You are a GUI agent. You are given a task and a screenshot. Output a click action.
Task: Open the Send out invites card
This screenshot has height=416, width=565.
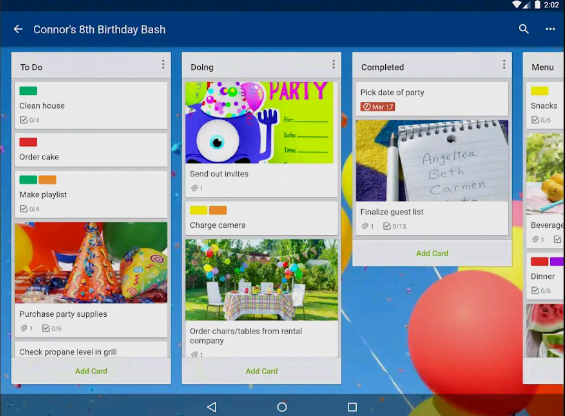[262, 140]
